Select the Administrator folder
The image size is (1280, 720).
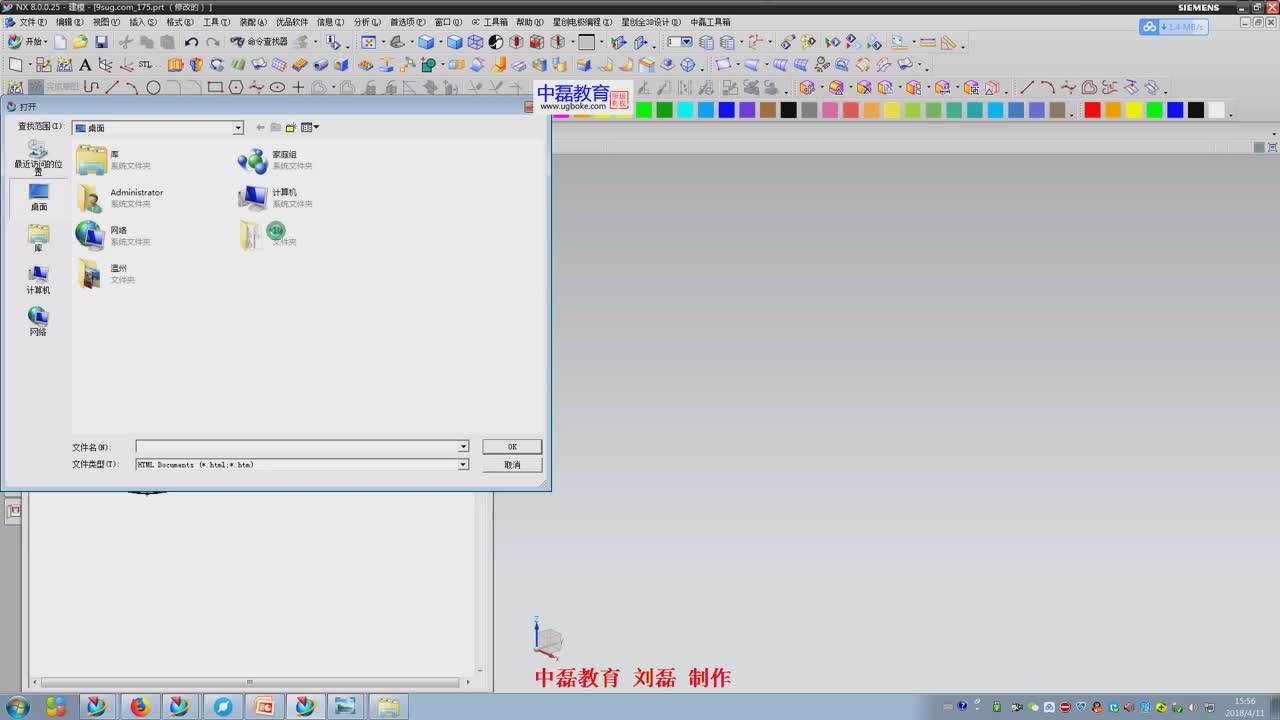coord(120,197)
